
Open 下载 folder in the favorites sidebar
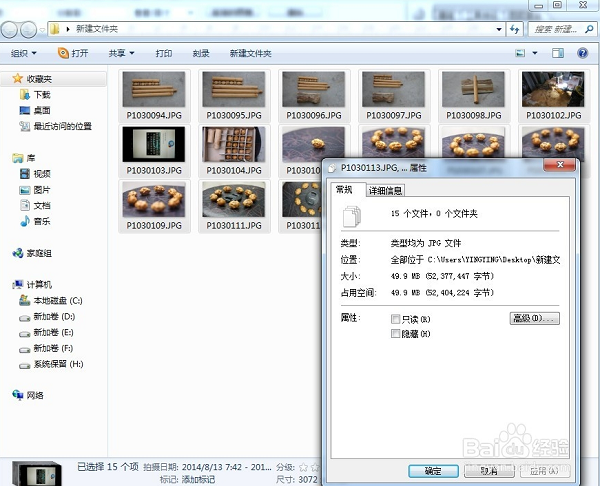pyautogui.click(x=41, y=94)
